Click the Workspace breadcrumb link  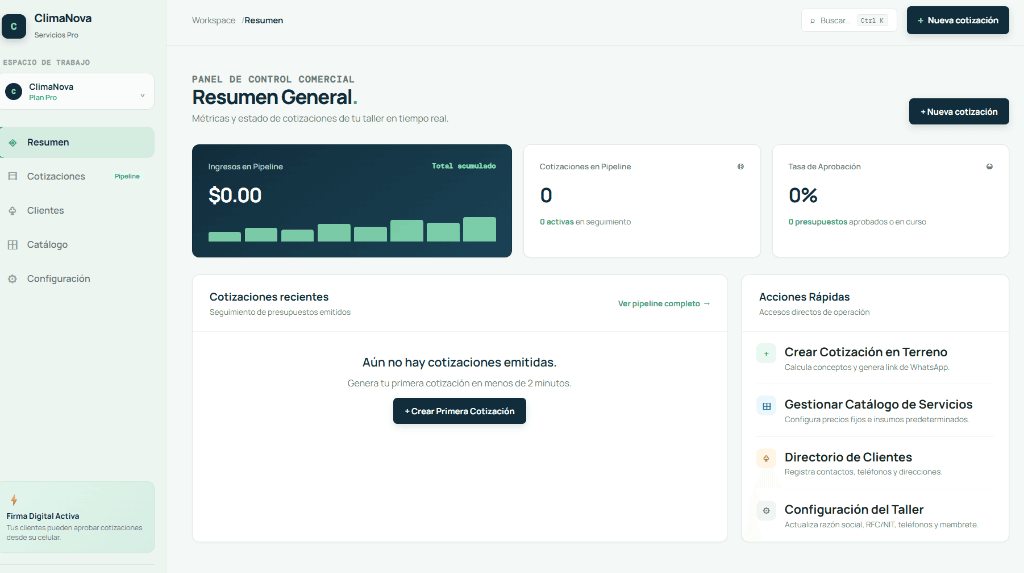coord(214,20)
